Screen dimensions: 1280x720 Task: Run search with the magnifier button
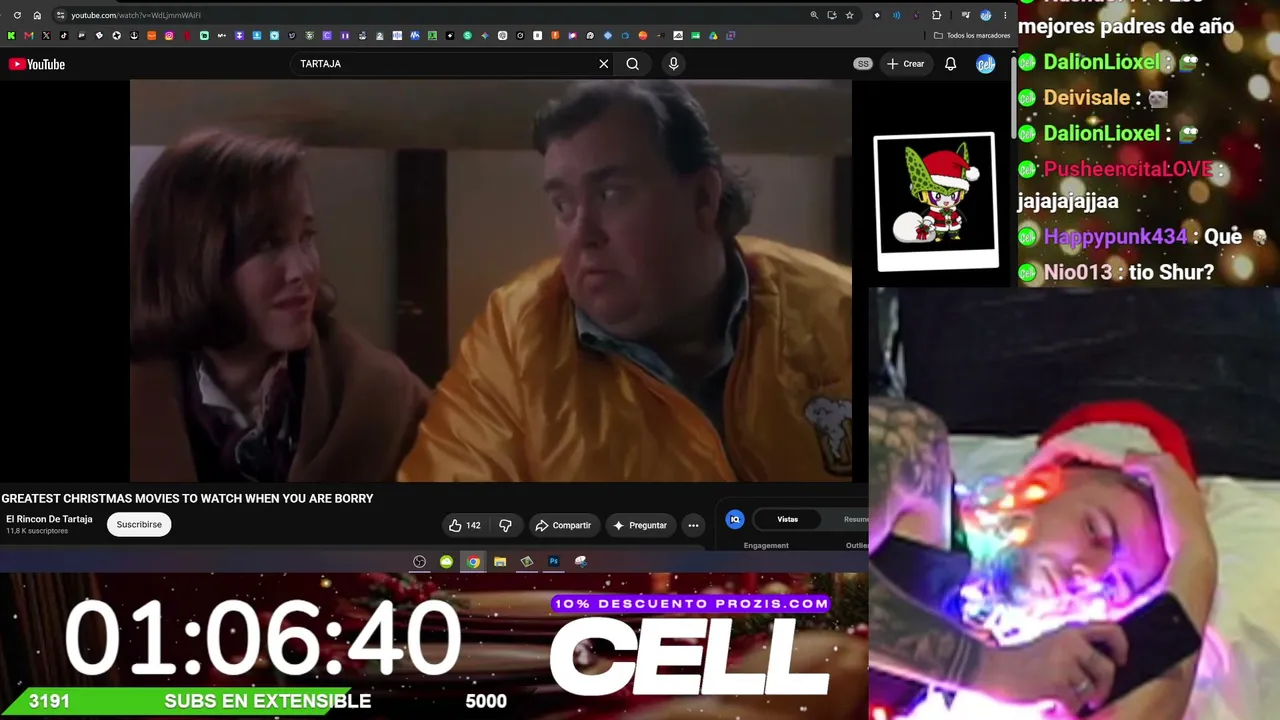(633, 64)
